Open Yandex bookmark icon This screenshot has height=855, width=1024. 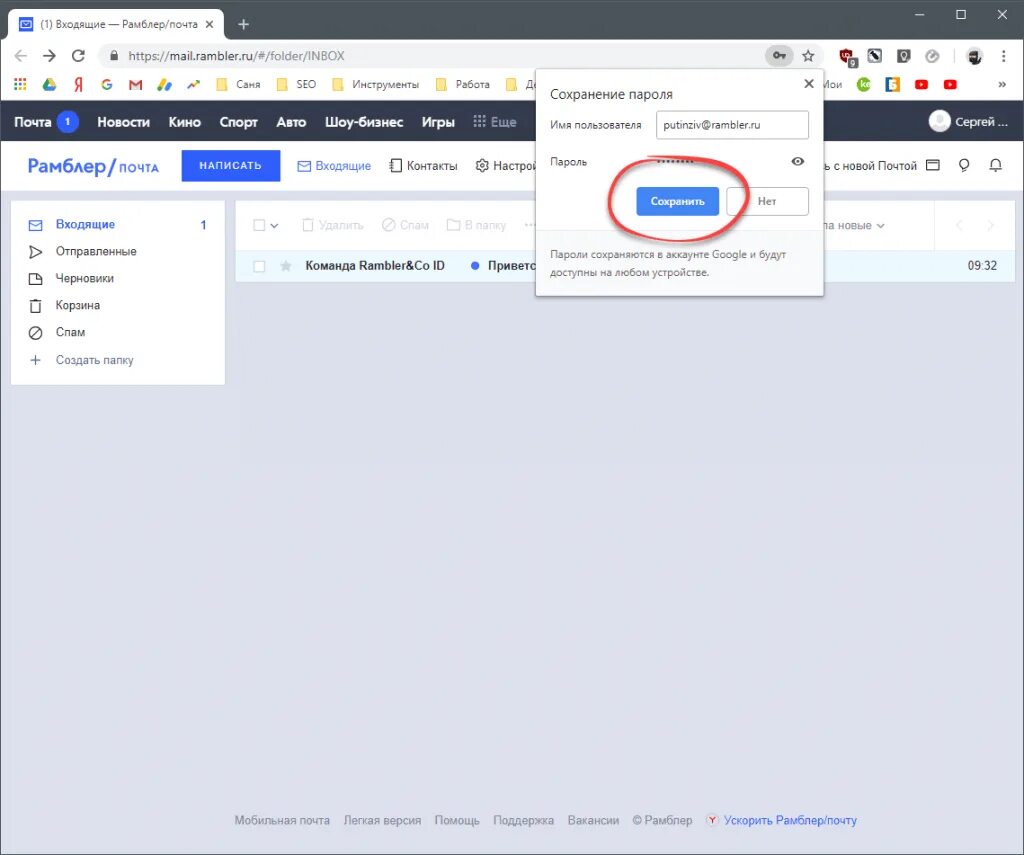[78, 84]
